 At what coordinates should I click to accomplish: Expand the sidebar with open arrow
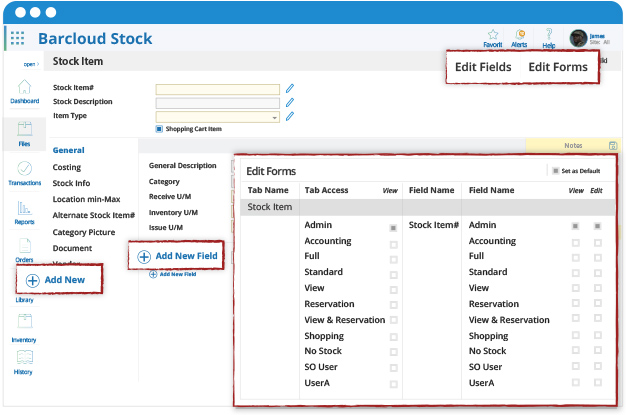pyautogui.click(x=31, y=64)
